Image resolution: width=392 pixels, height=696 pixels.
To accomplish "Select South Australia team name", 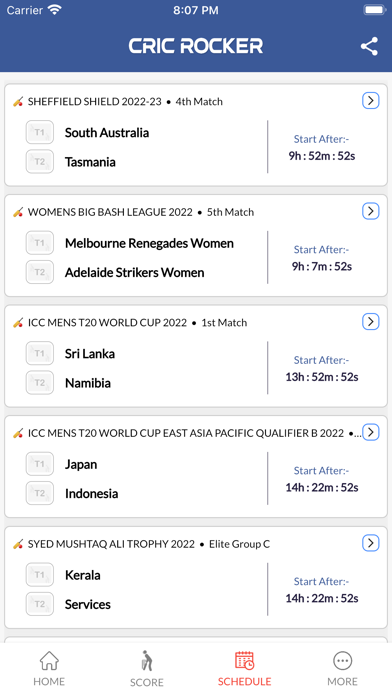I will [x=107, y=133].
